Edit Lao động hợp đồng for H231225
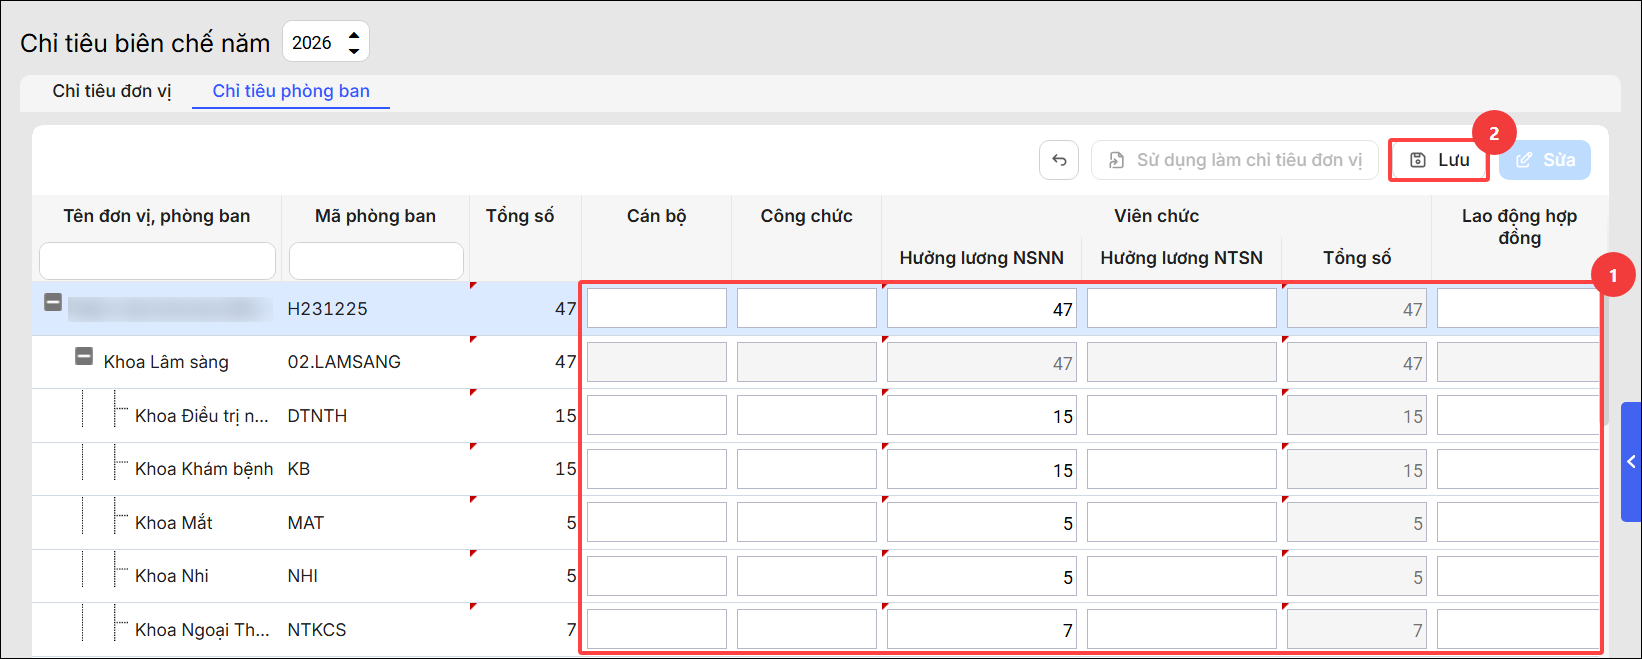This screenshot has height=659, width=1642. point(1518,308)
